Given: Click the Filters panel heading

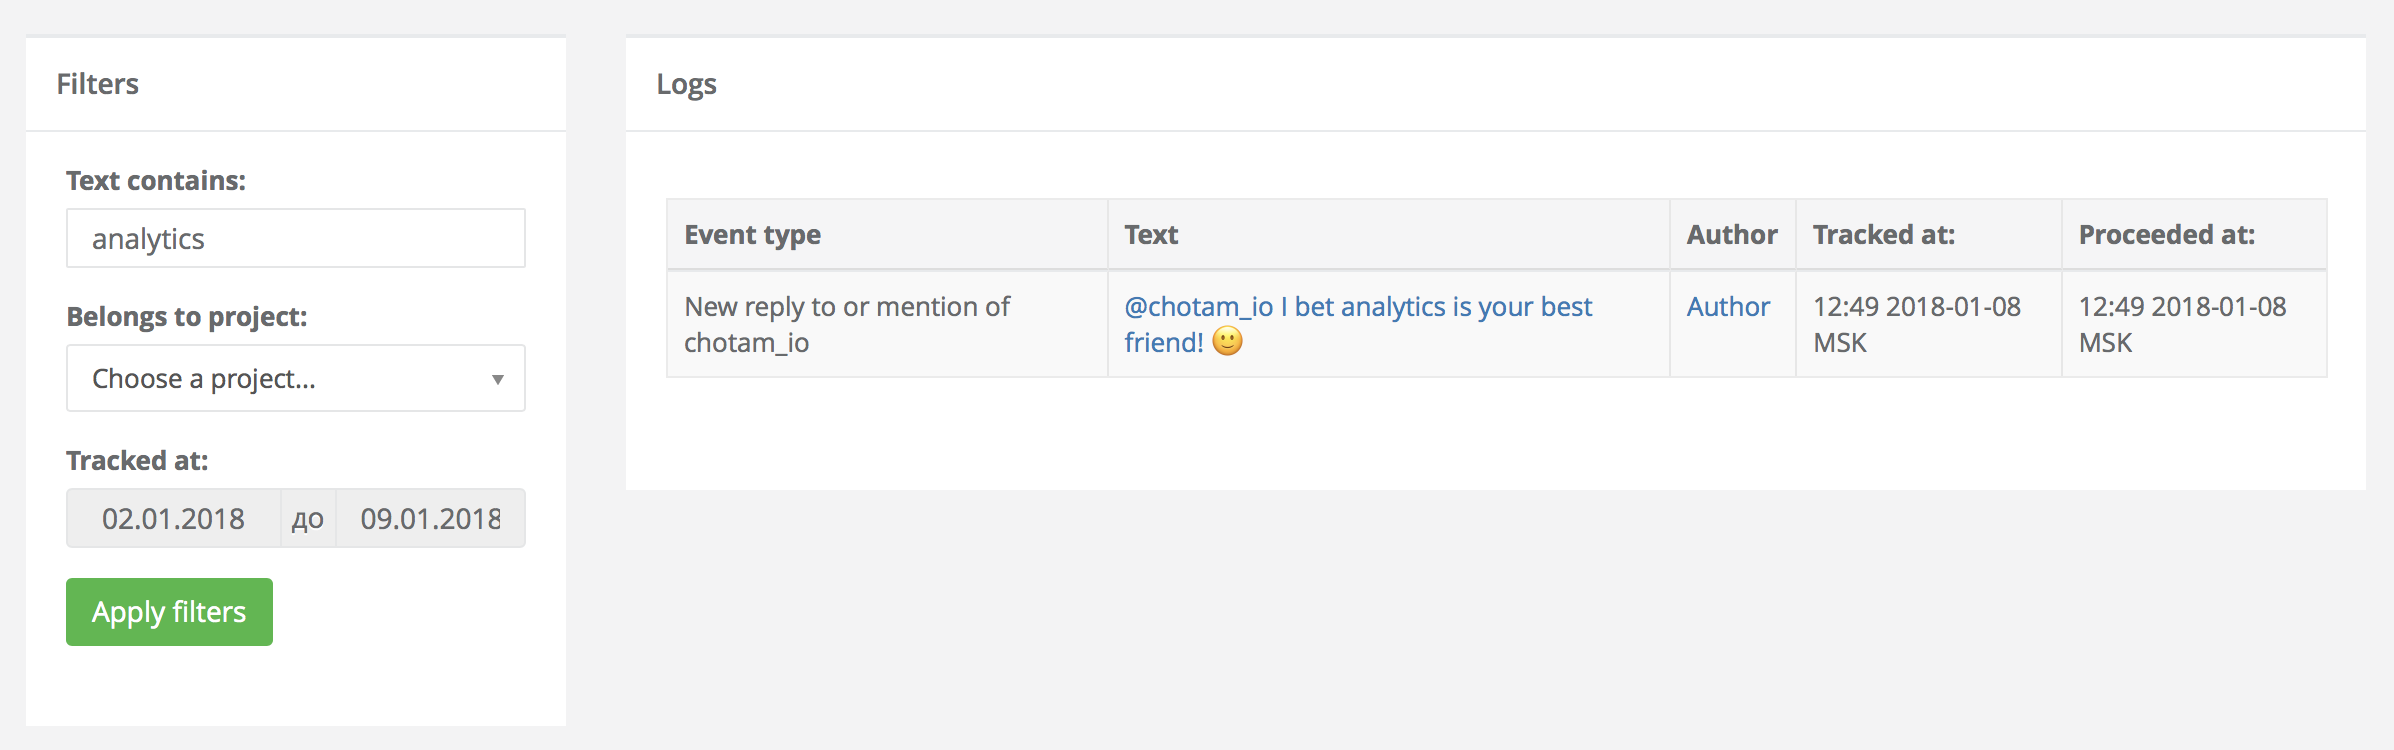Looking at the screenshot, I should [x=97, y=84].
